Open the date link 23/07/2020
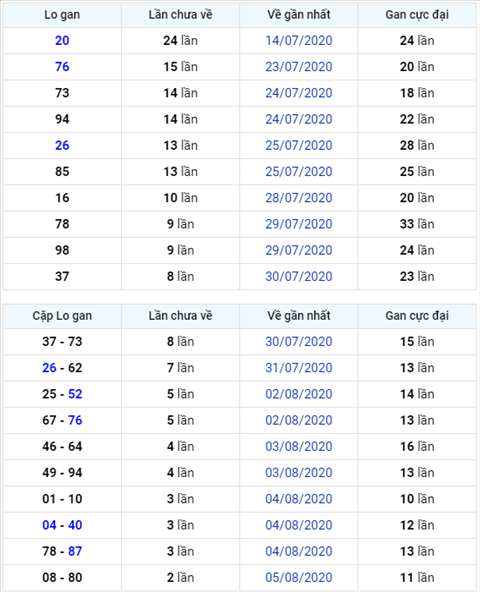Viewport: 480px width, 592px height. pos(298,66)
